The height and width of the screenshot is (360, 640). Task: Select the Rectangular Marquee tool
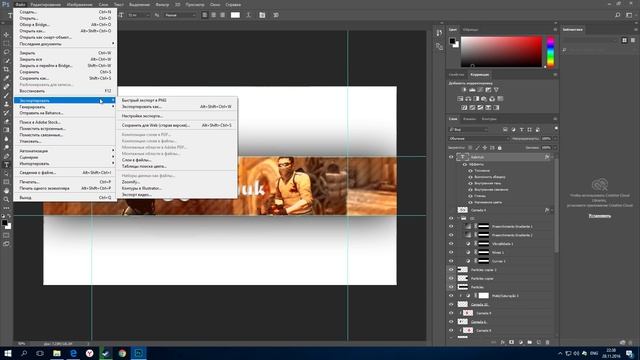(x=6, y=43)
